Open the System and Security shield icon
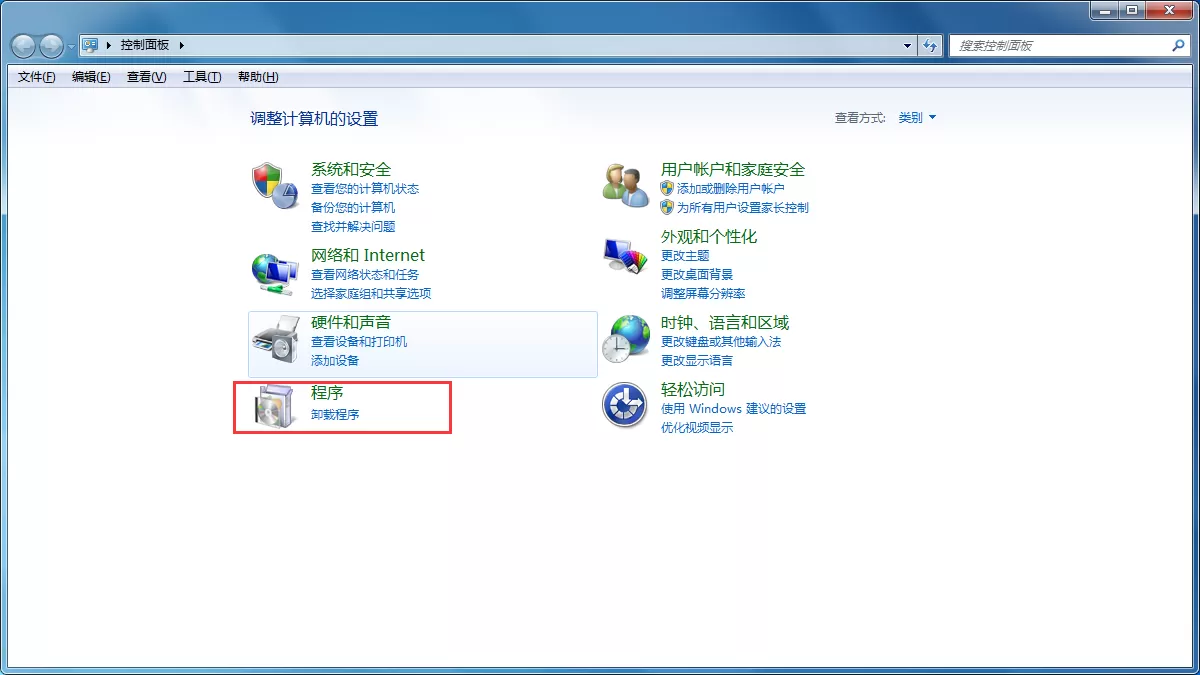Image resolution: width=1200 pixels, height=675 pixels. click(274, 186)
